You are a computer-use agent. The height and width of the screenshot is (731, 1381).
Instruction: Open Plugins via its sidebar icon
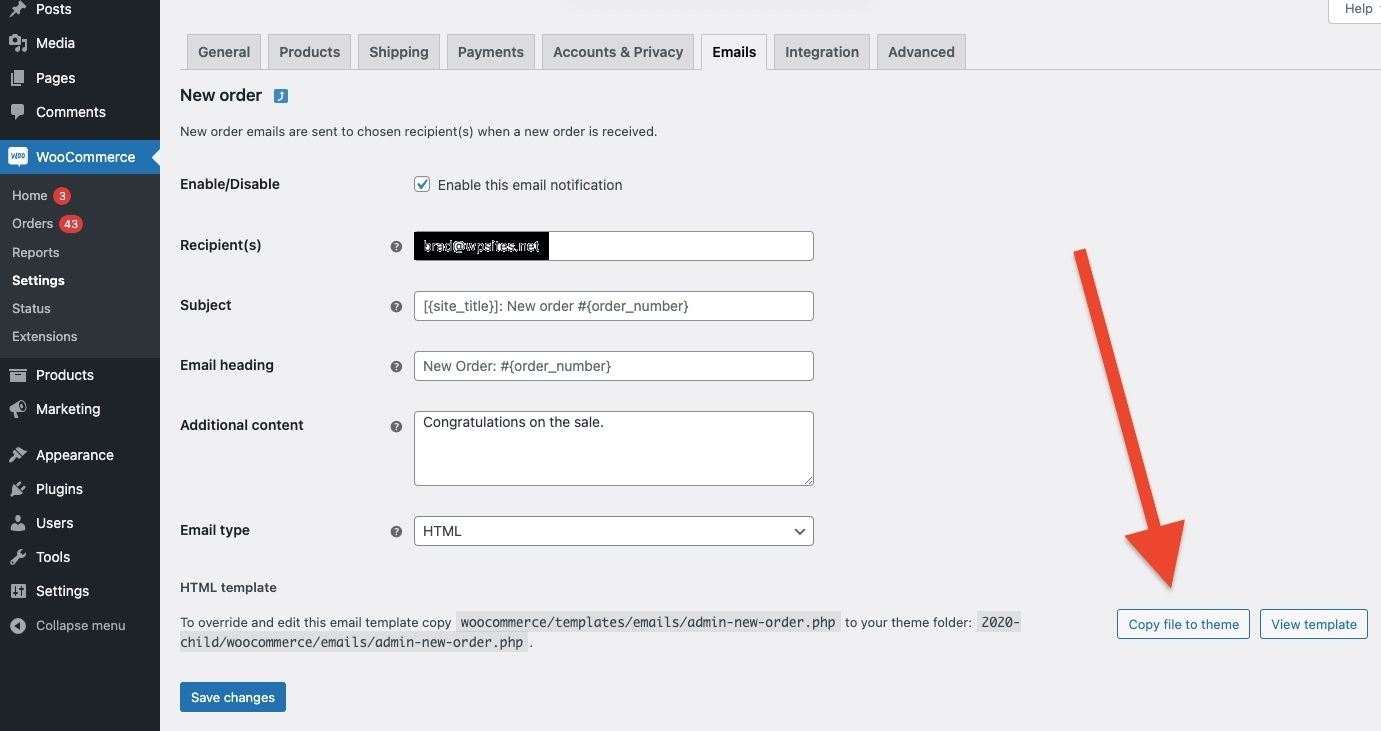coord(20,489)
